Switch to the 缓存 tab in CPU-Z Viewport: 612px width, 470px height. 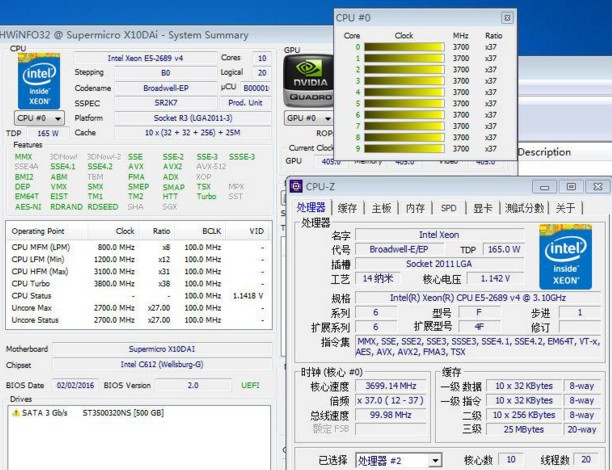(x=347, y=208)
